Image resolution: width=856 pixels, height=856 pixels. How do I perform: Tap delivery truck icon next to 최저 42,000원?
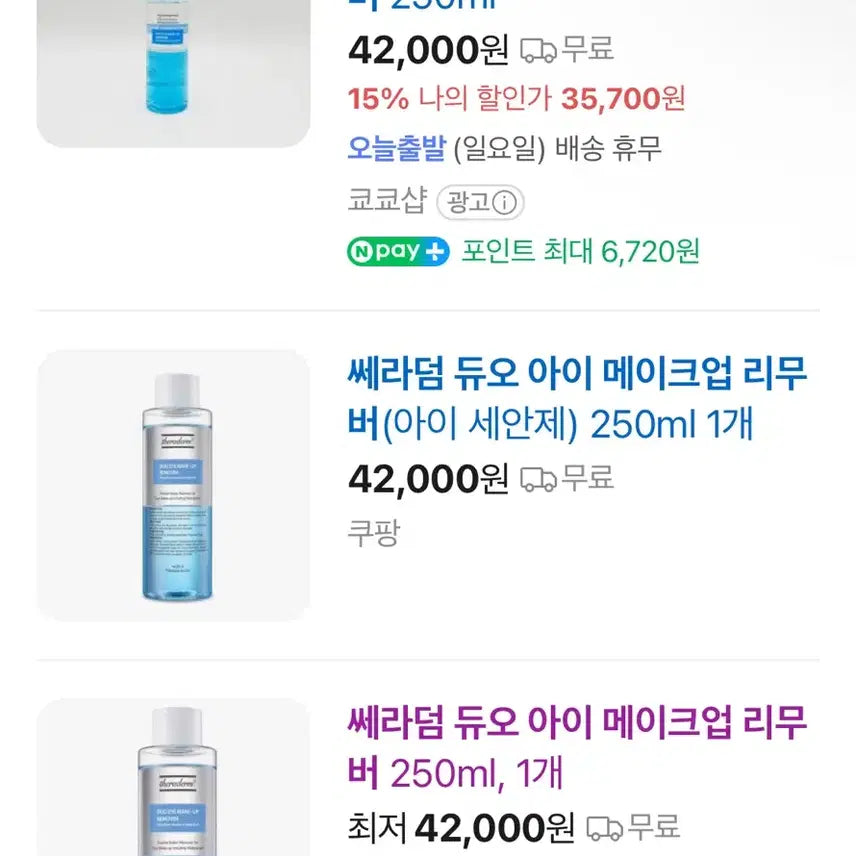coord(604,828)
